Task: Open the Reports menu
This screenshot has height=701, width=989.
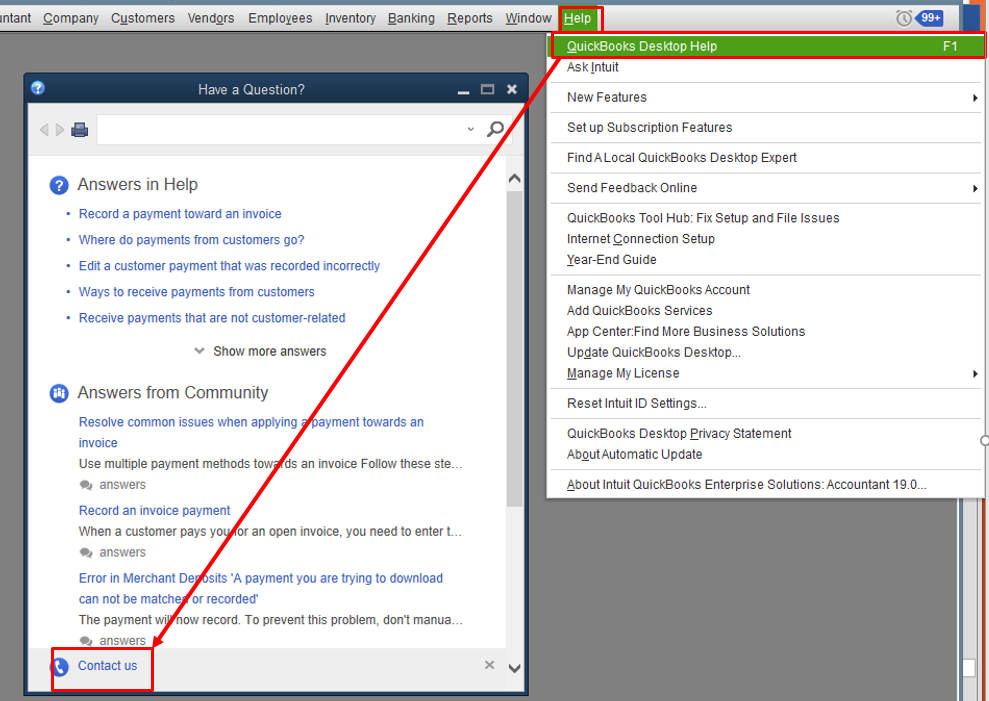Action: coord(470,18)
